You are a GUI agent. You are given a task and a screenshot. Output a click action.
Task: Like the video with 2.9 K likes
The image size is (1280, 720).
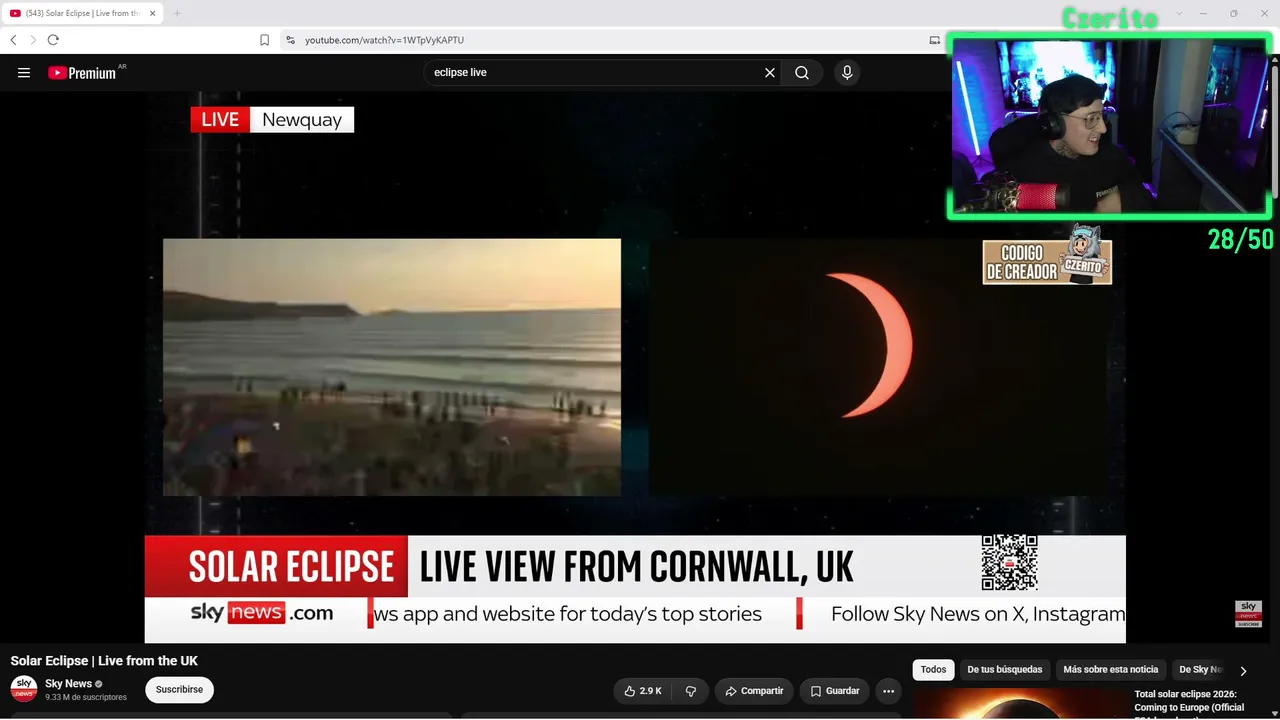[643, 691]
